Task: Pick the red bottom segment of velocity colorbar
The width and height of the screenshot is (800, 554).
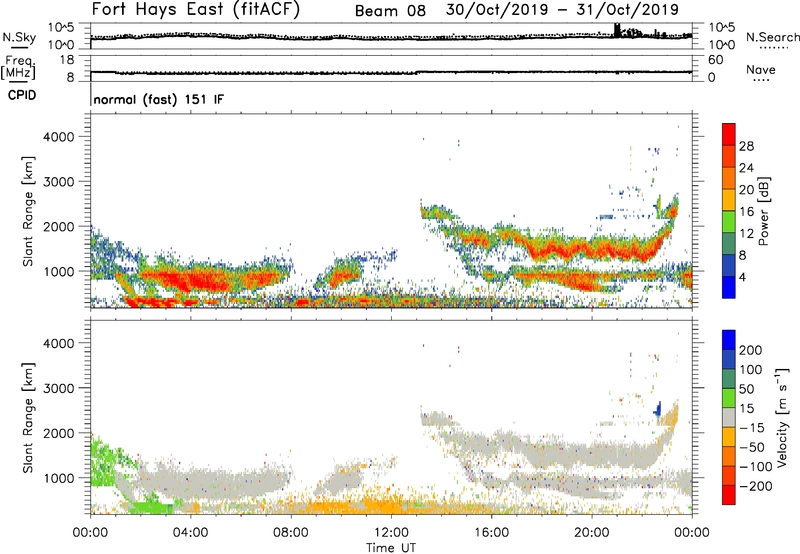Action: click(729, 495)
